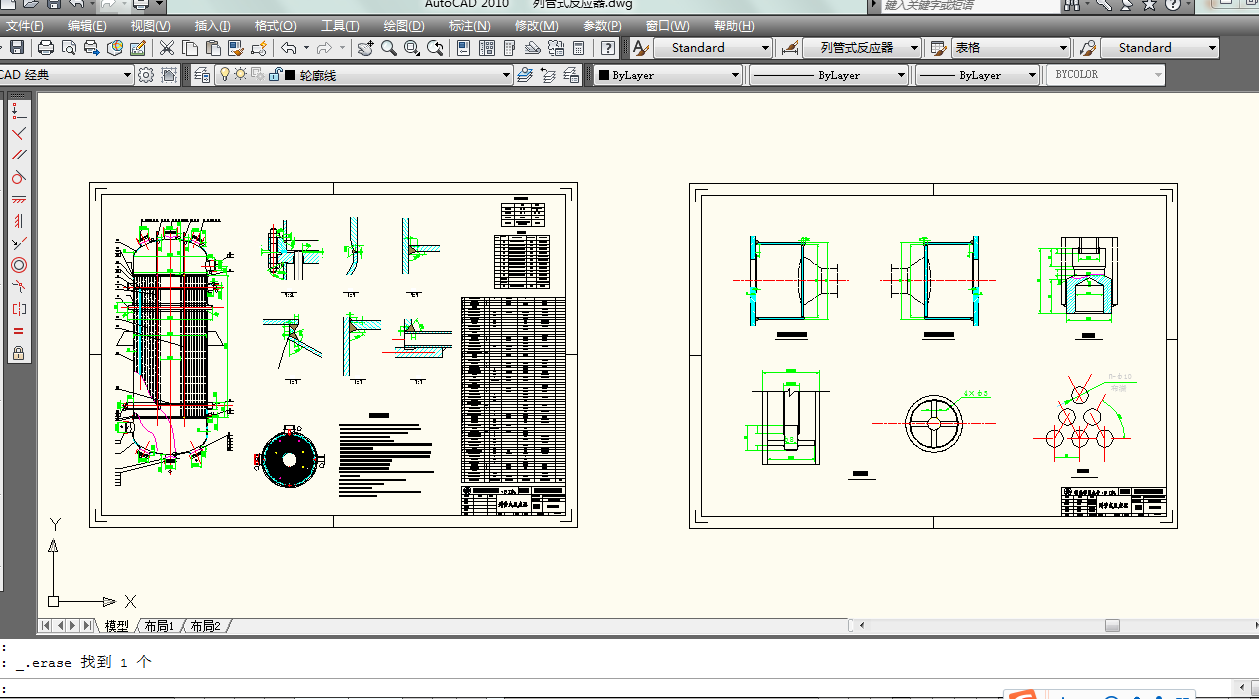Open the QuickCalc calculator icon
The width and height of the screenshot is (1259, 699).
tap(579, 47)
